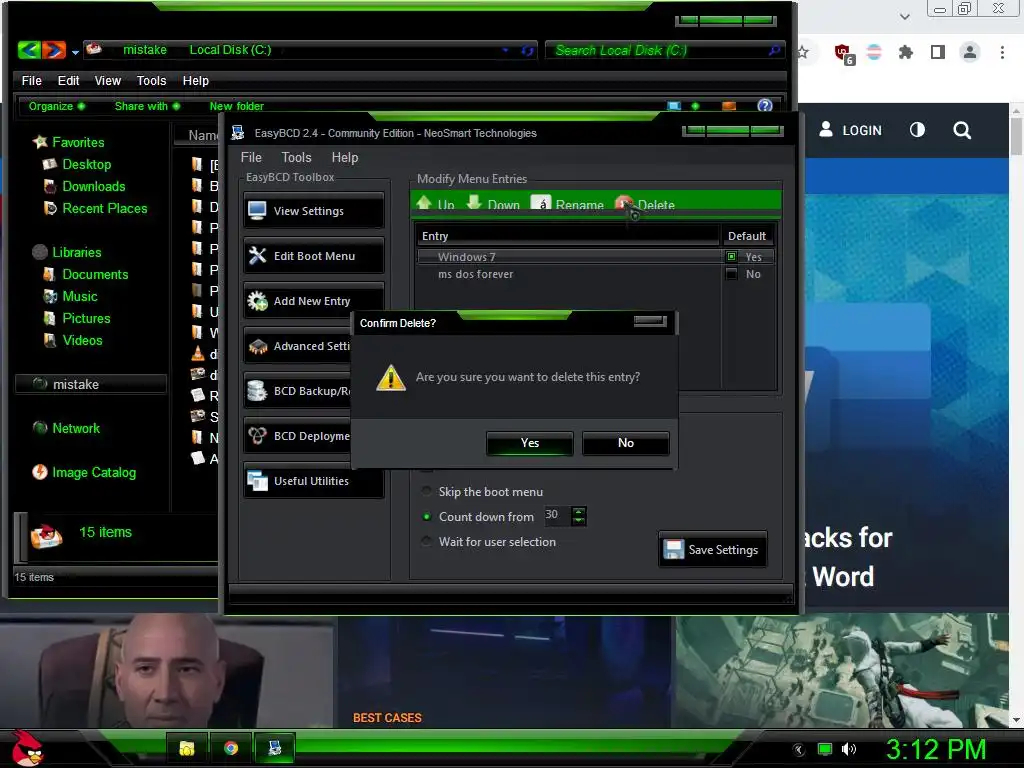Click the Add New Entry plus-gear icon

pyautogui.click(x=257, y=301)
